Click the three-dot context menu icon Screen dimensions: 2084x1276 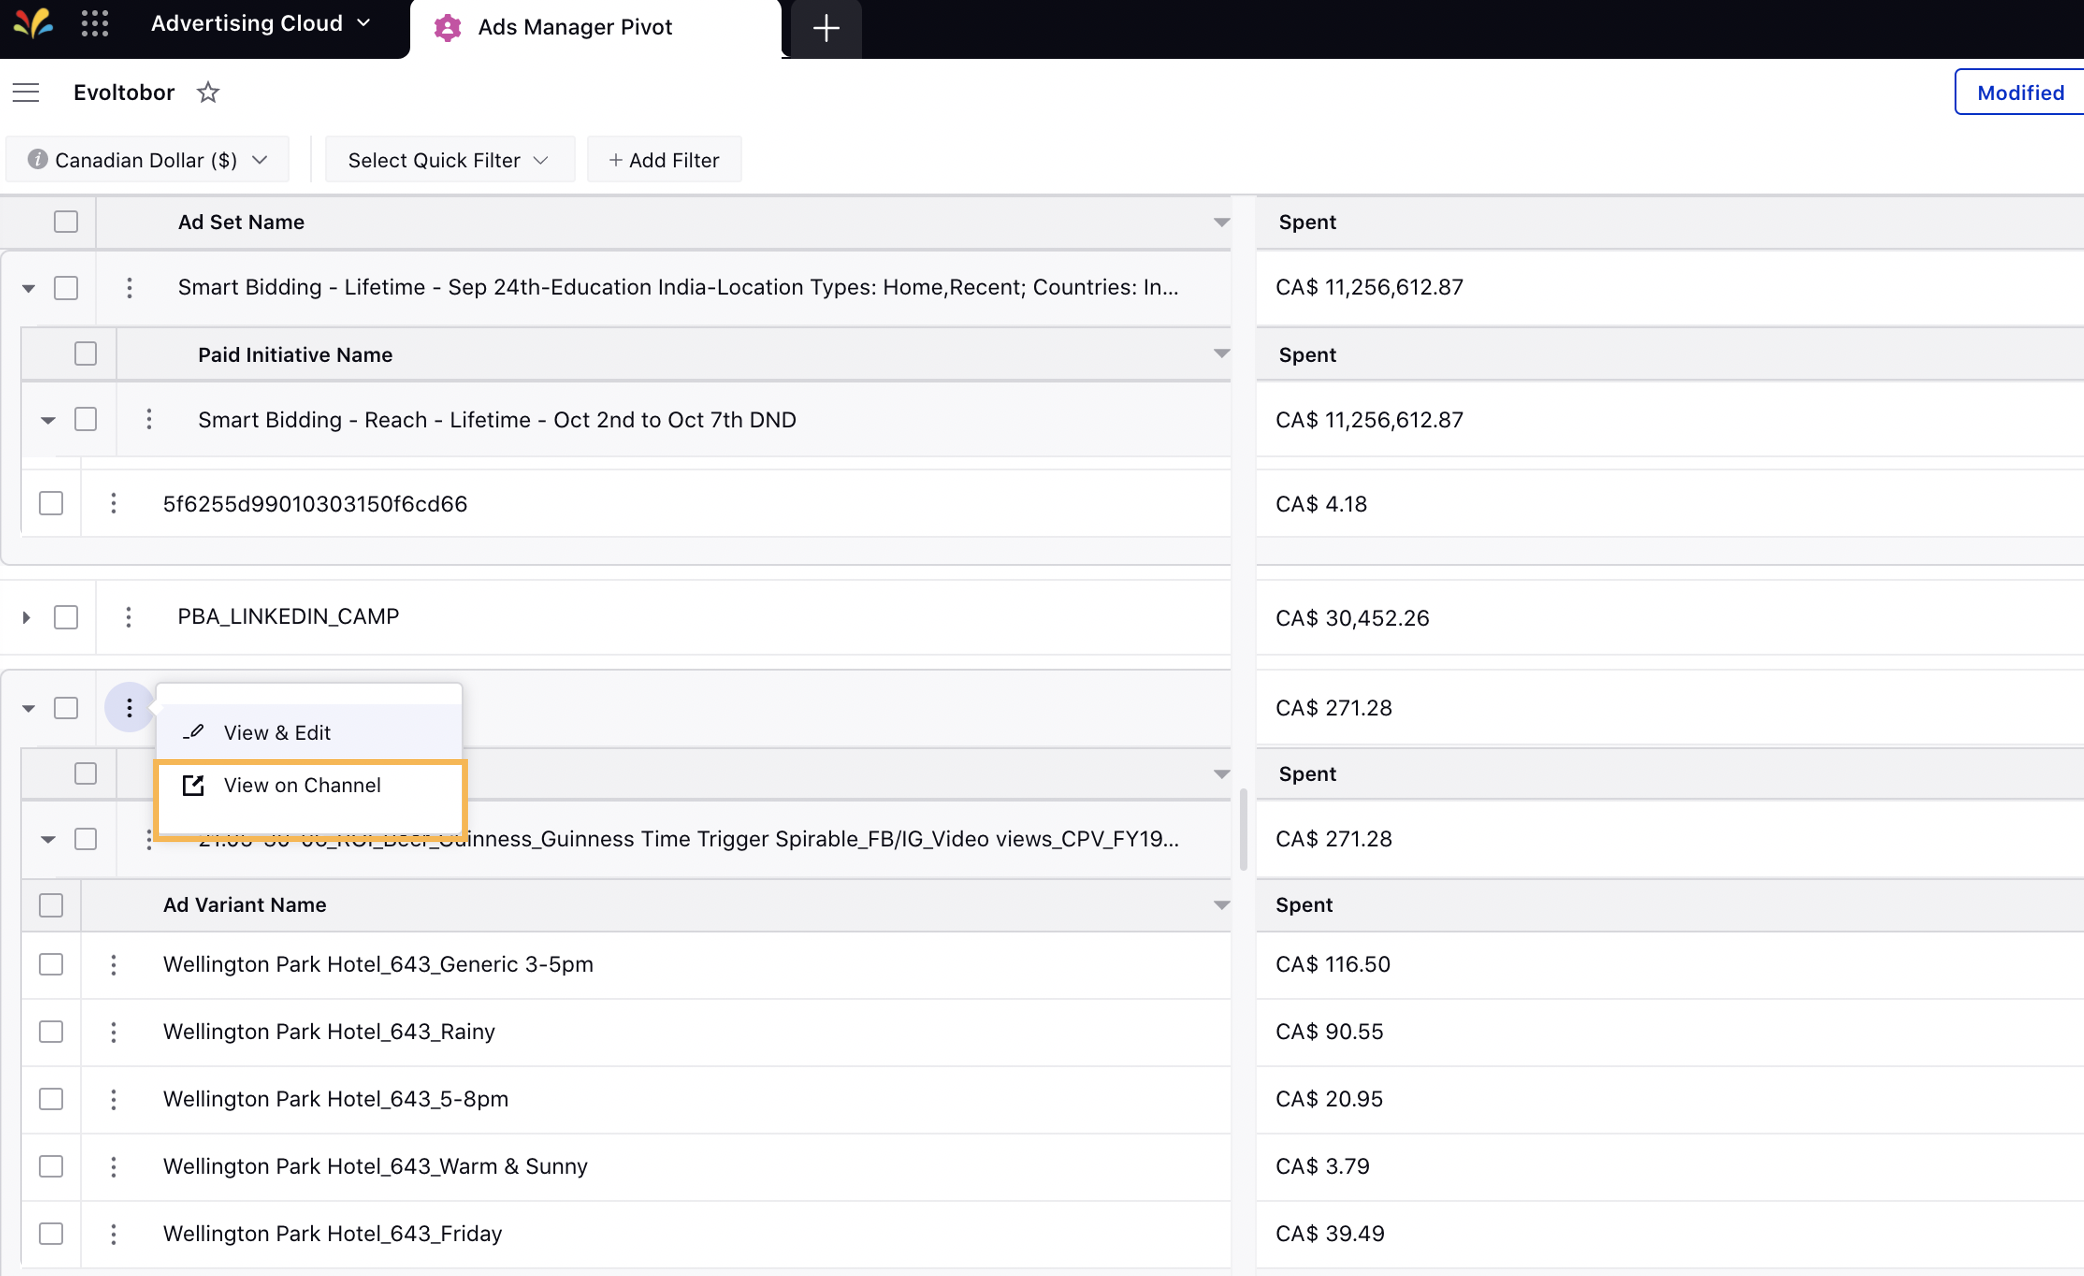(x=130, y=706)
